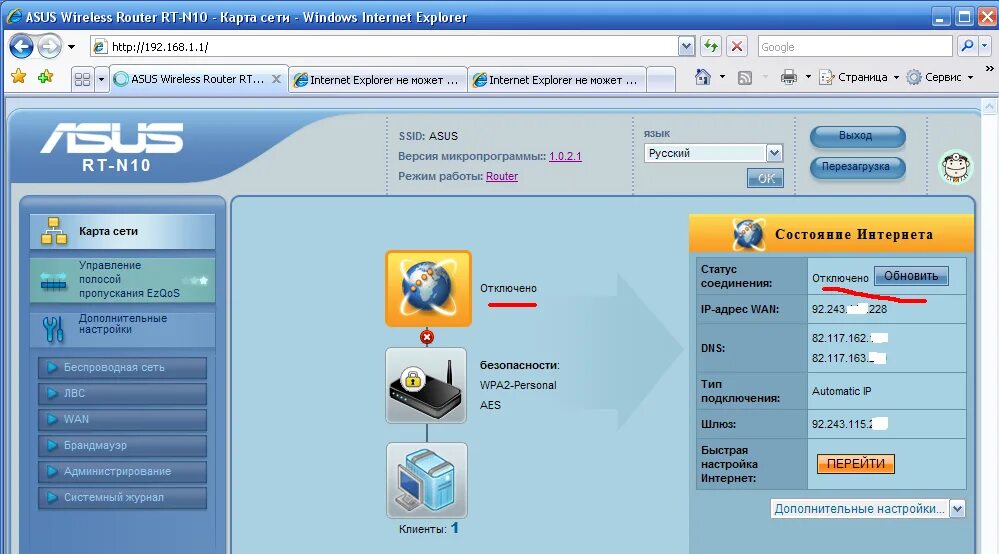Expand the Администрирование submenu

[122, 472]
